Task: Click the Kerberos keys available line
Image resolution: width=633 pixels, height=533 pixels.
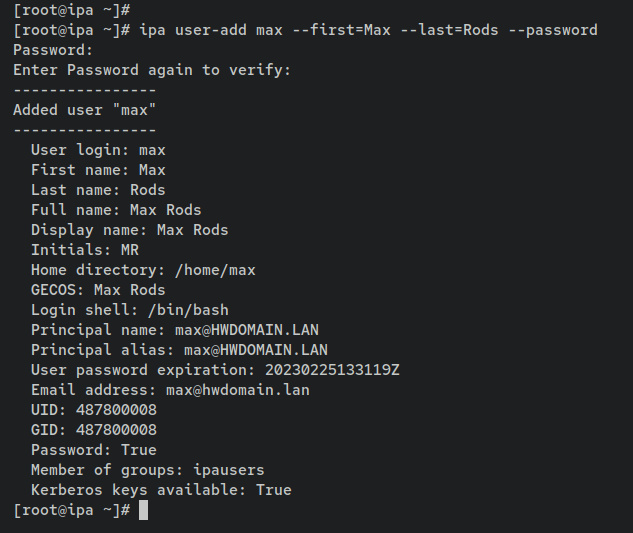Action: point(161,490)
